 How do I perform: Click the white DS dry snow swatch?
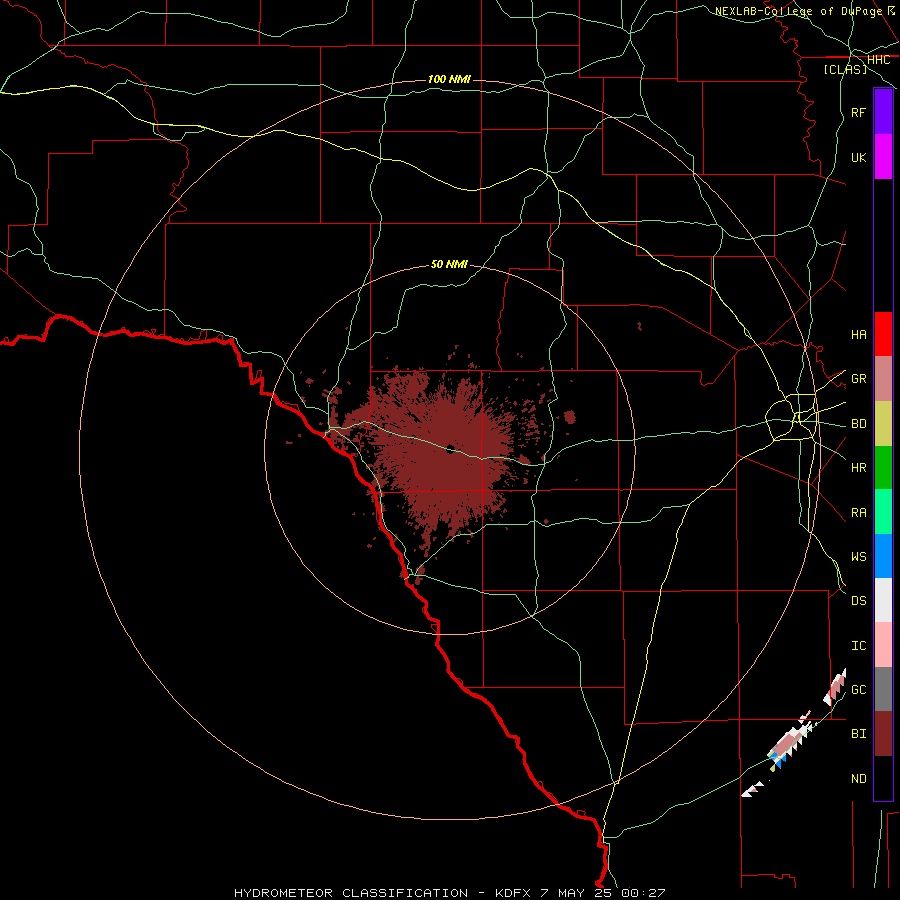pyautogui.click(x=883, y=600)
